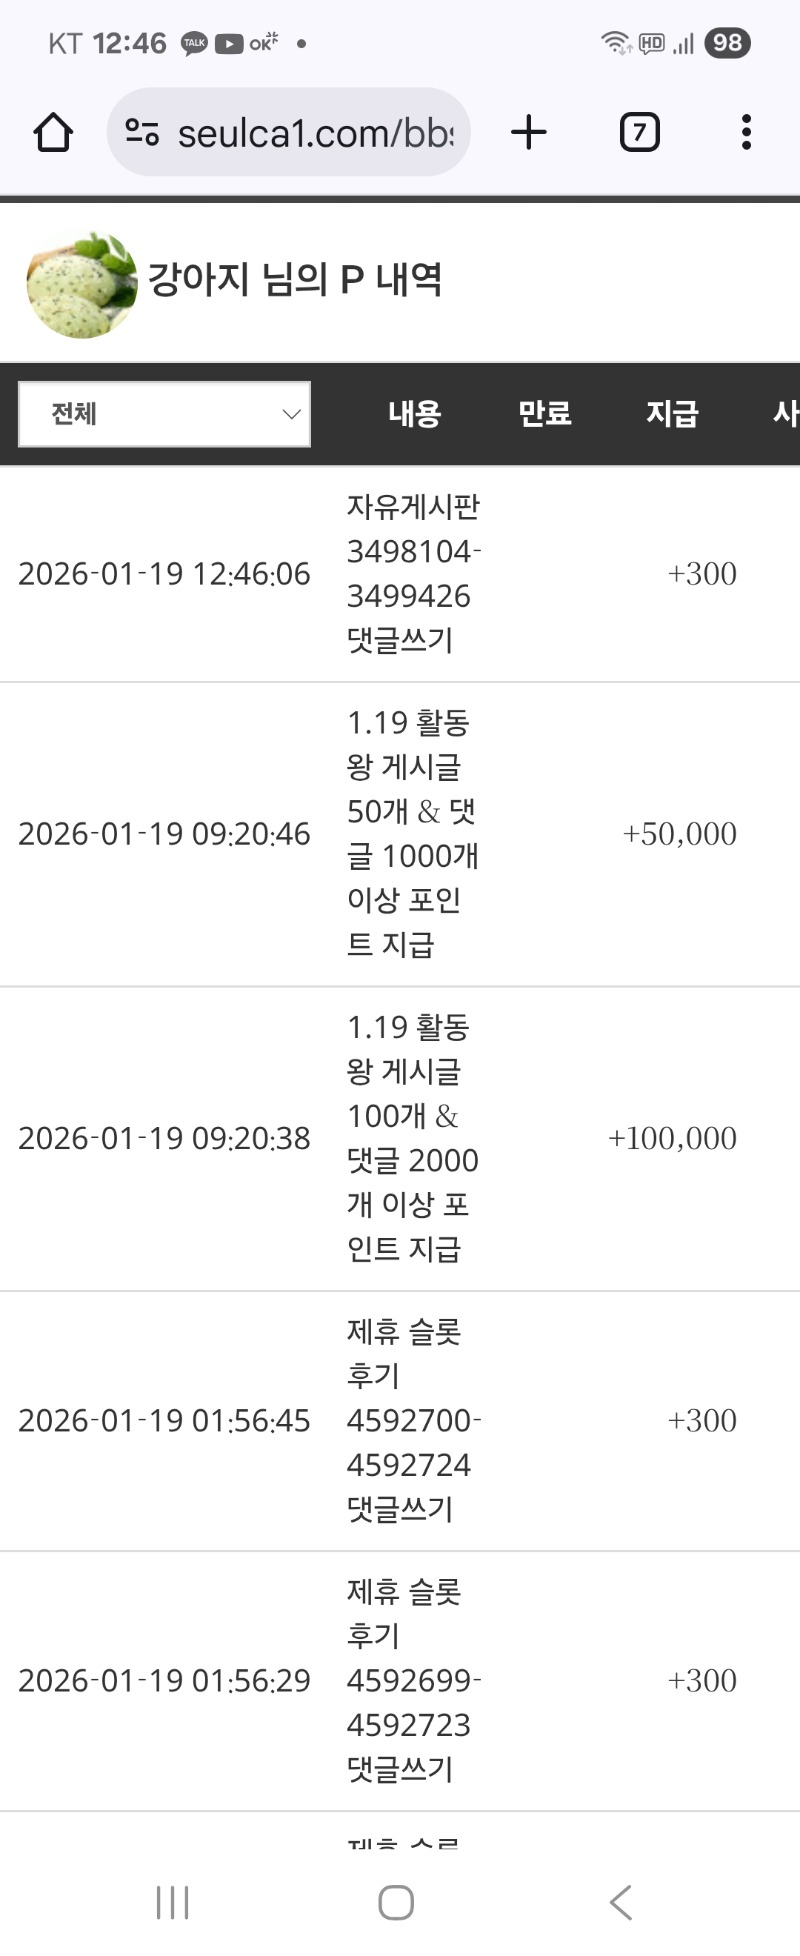Open site info icon in address bar
This screenshot has width=800, height=1956.
[142, 133]
